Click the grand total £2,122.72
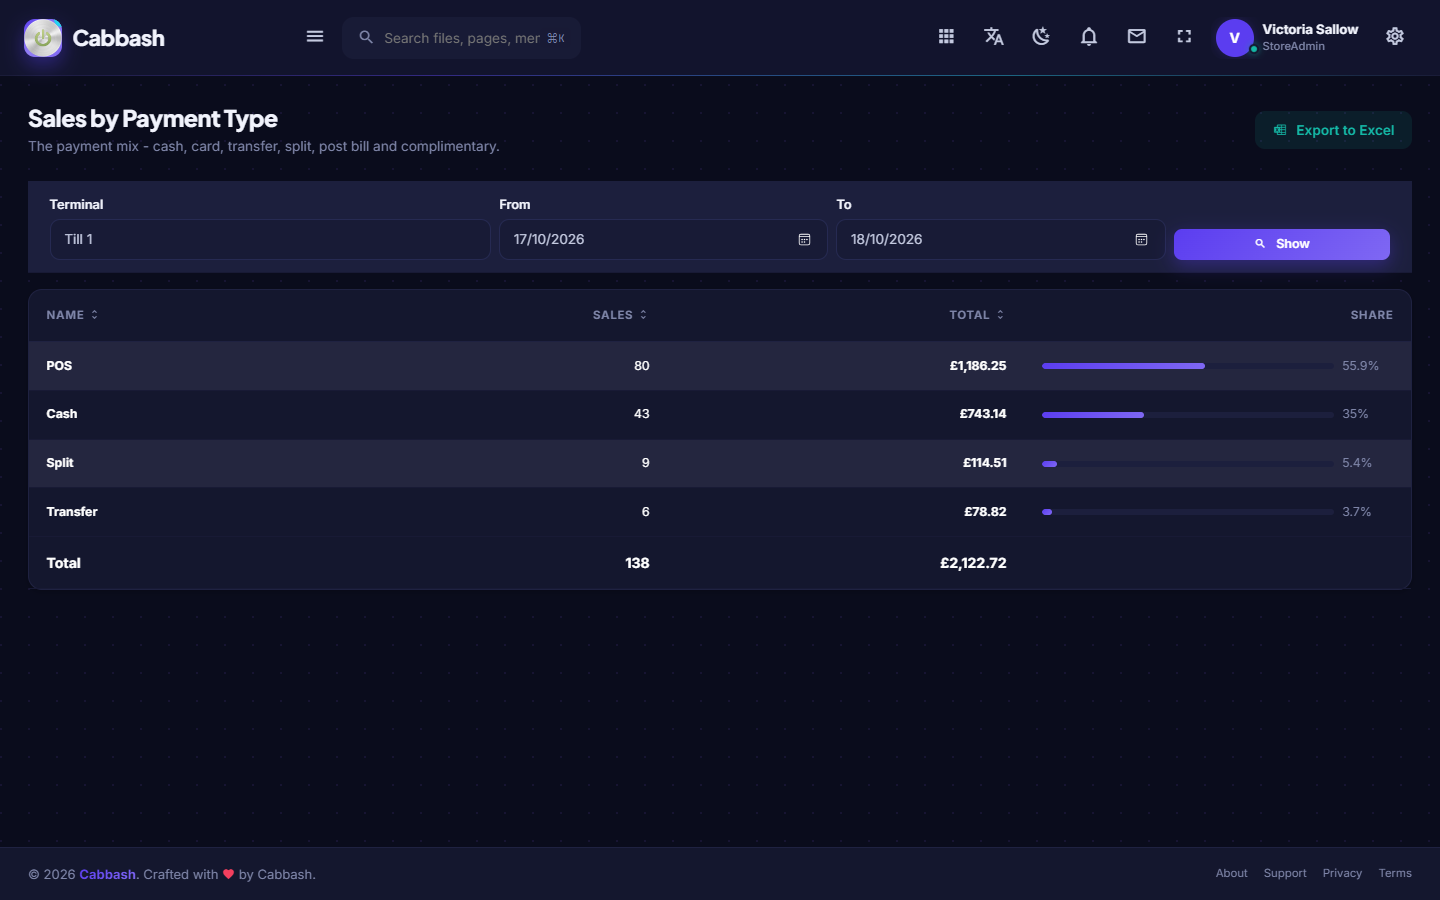 (x=973, y=563)
